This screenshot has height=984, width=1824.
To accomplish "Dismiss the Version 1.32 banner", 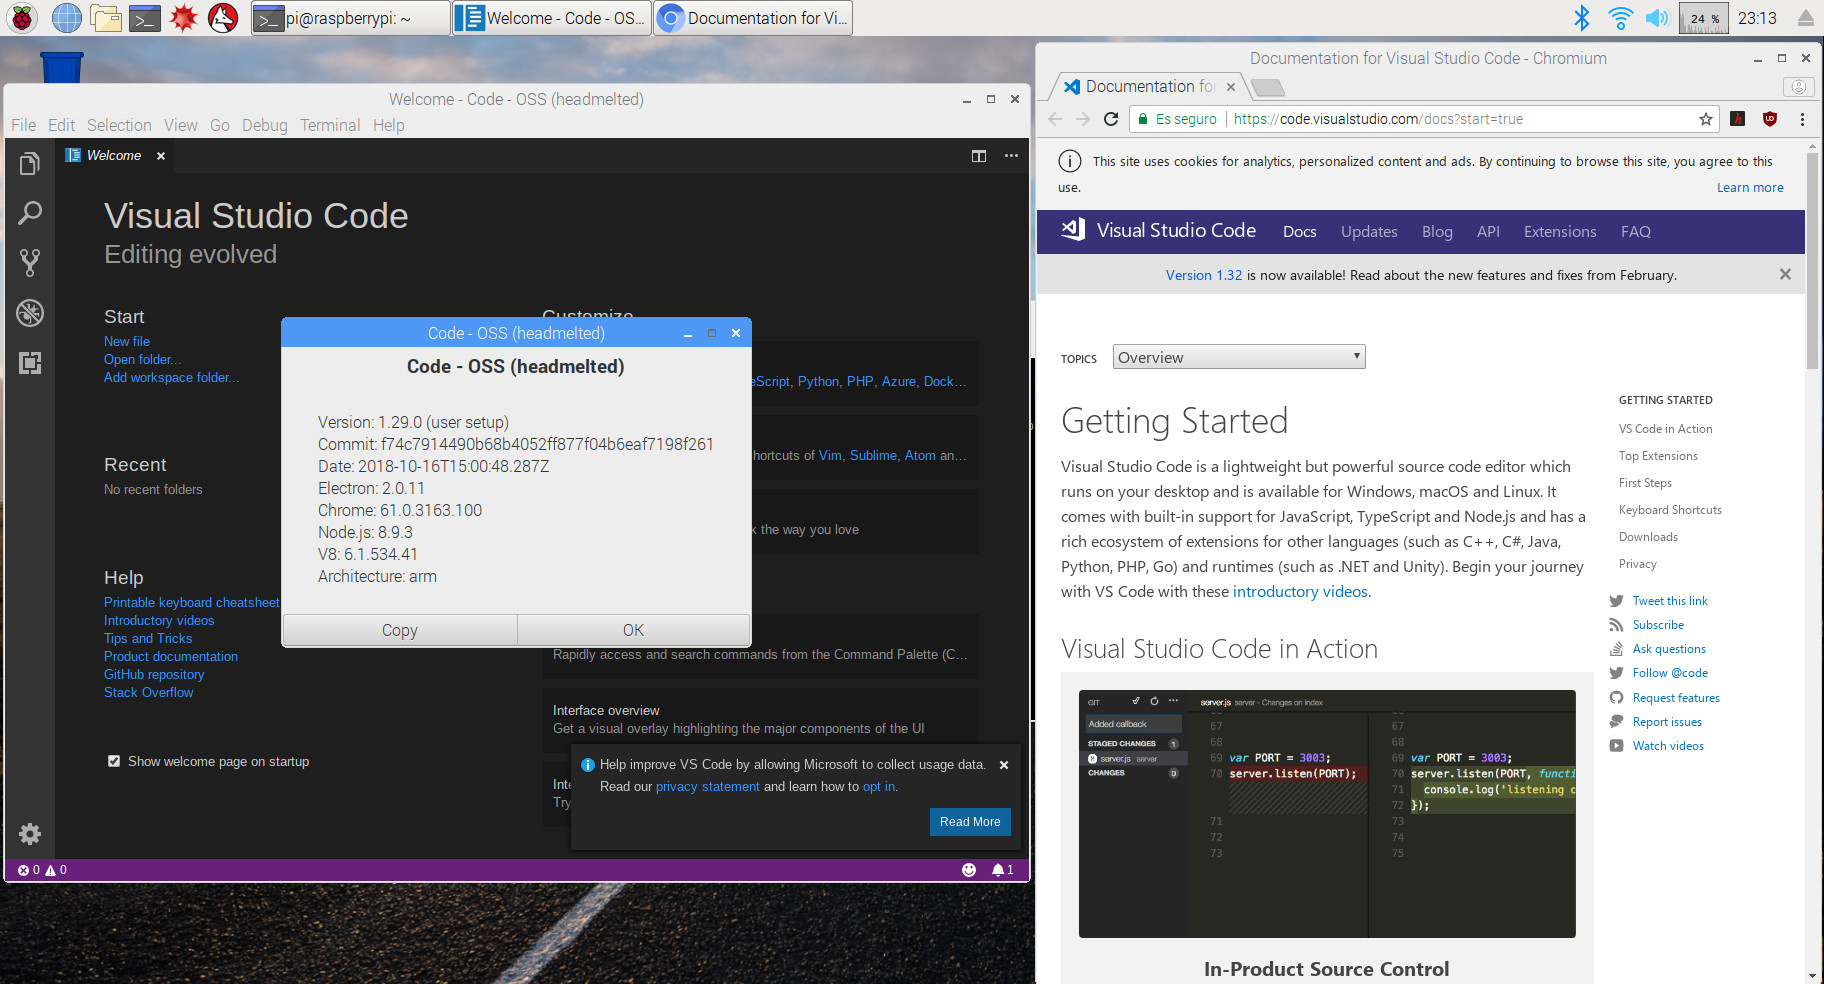I will (x=1785, y=274).
